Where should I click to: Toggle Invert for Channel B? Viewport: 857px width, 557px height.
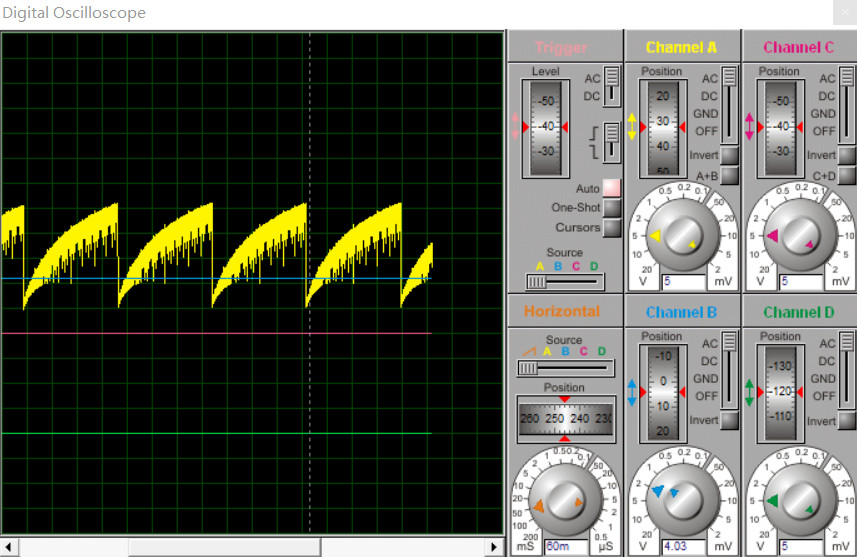coord(730,421)
